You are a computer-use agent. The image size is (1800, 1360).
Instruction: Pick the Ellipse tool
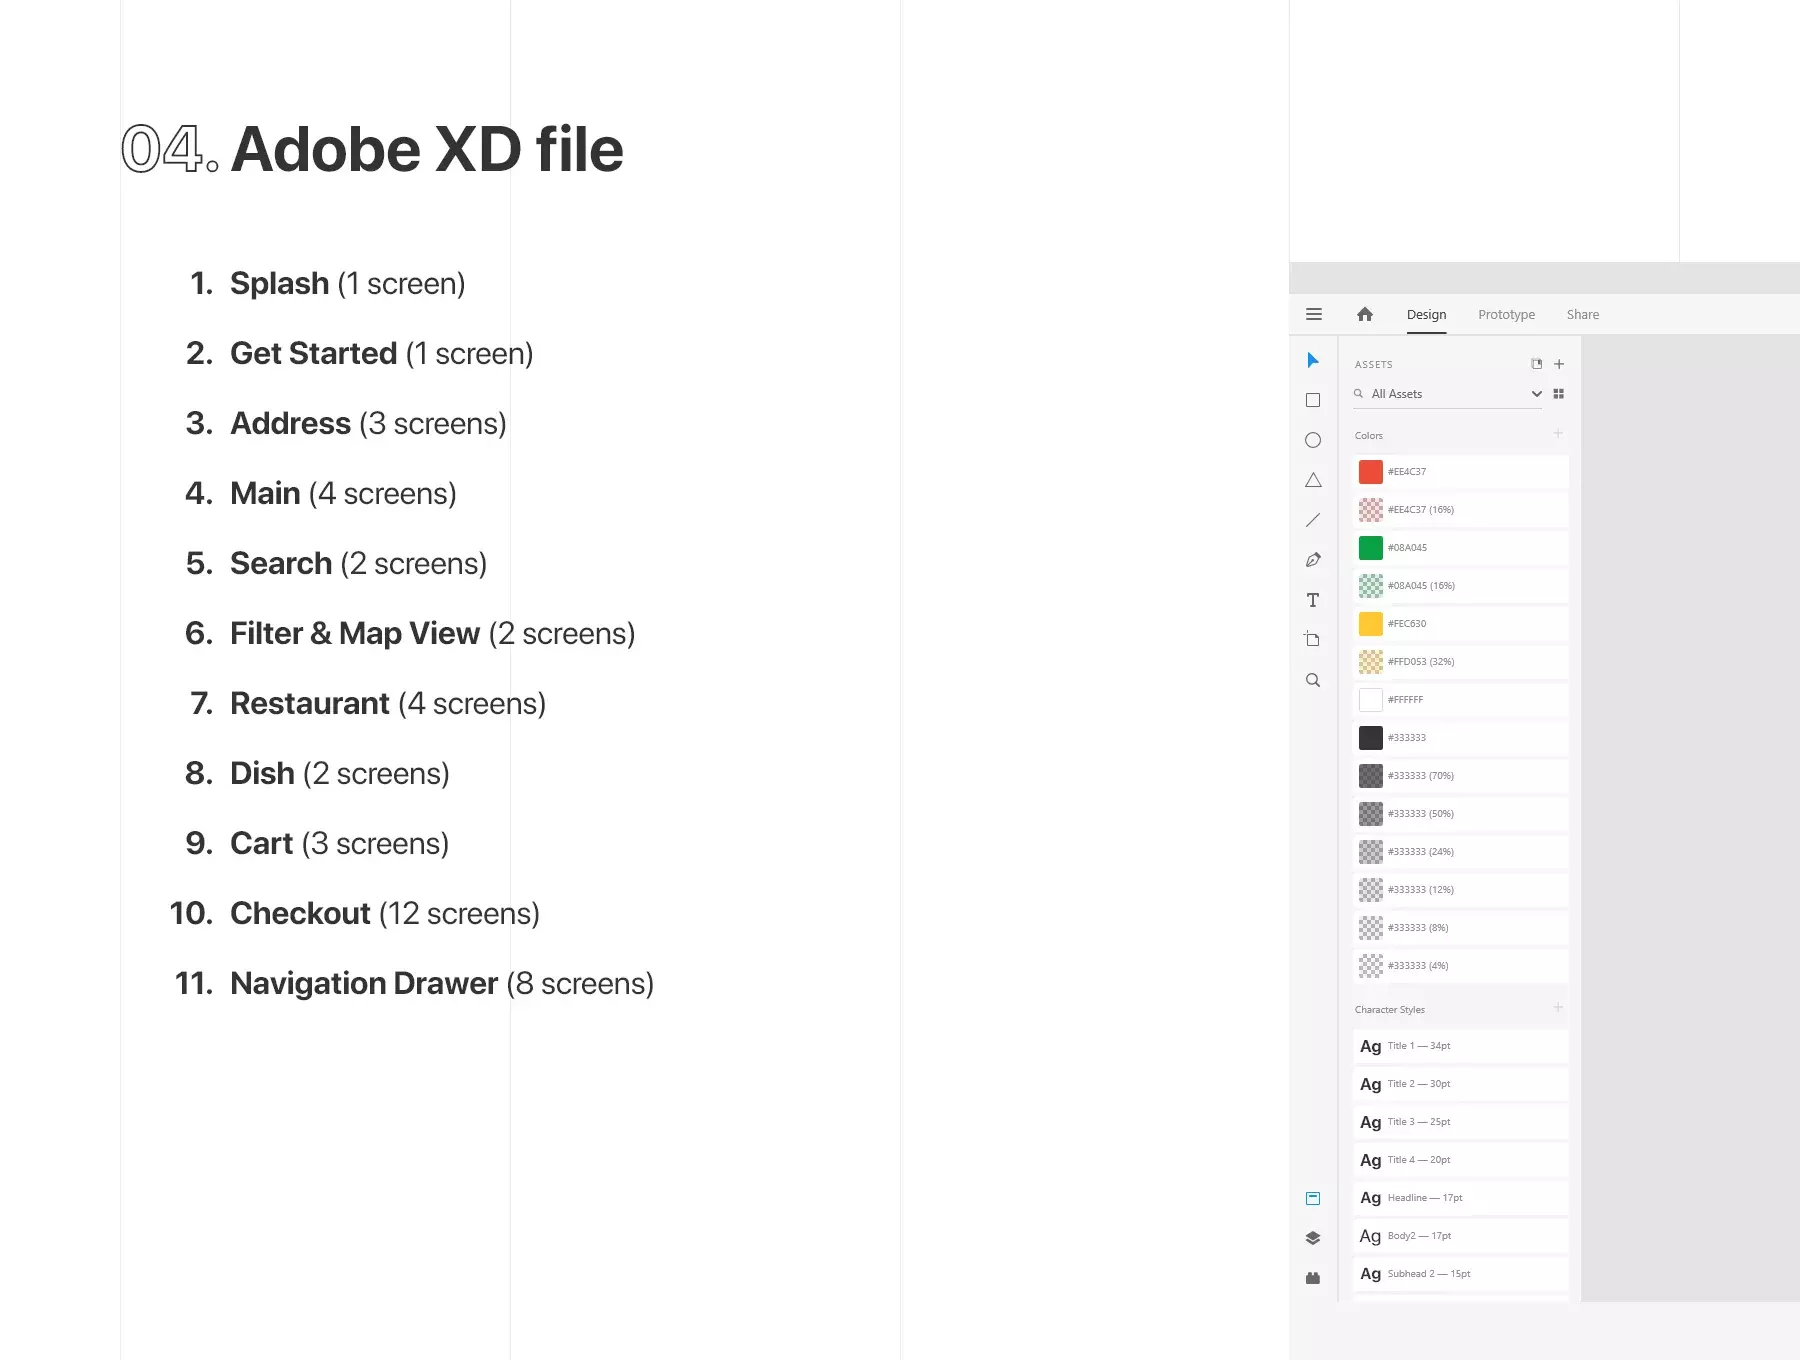tap(1313, 440)
